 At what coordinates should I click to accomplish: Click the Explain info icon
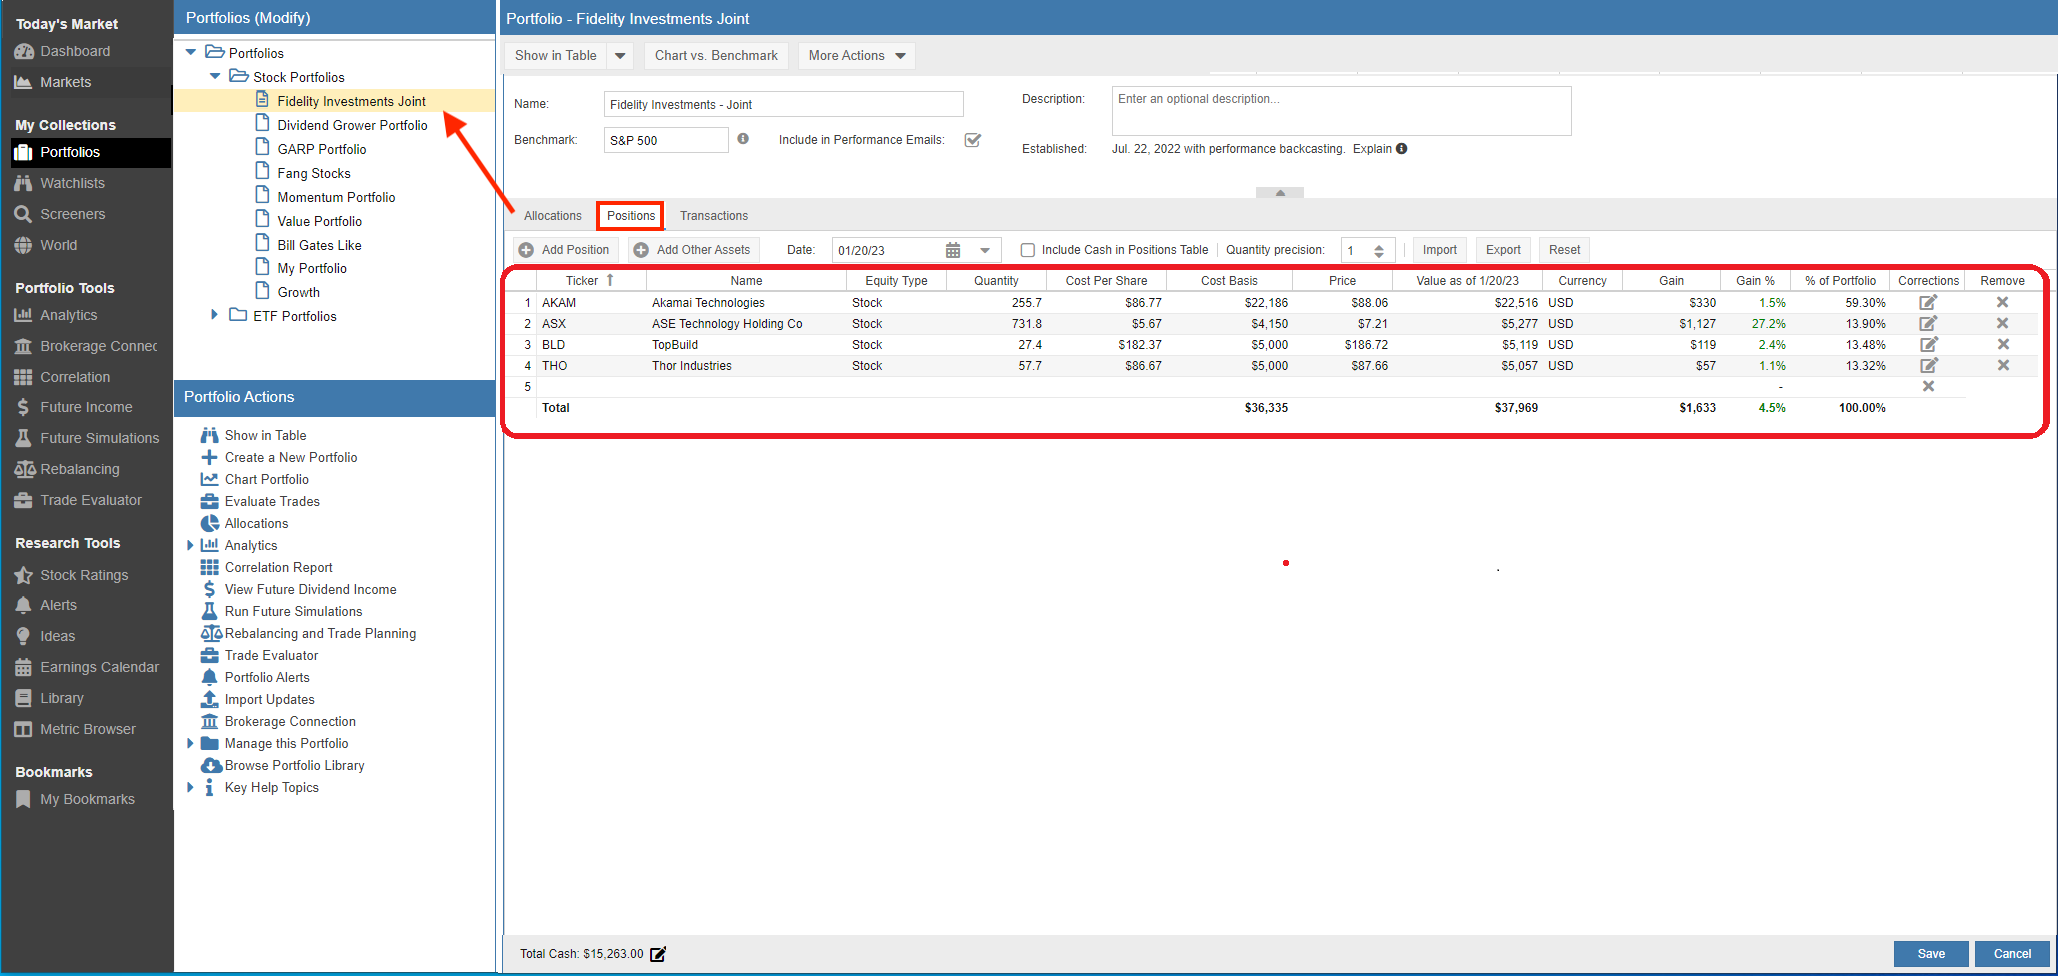(1402, 149)
